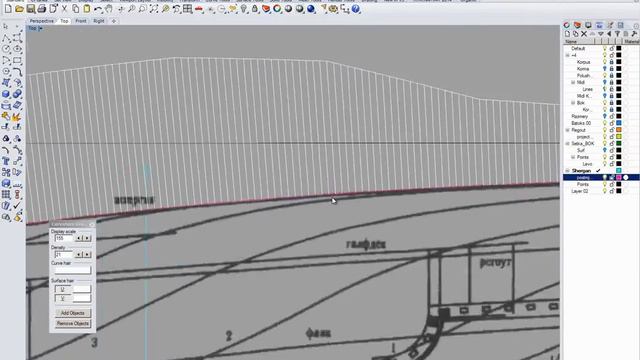The image size is (640, 360).
Task: Collapse the Ponts sublayer group
Action: tap(573, 157)
